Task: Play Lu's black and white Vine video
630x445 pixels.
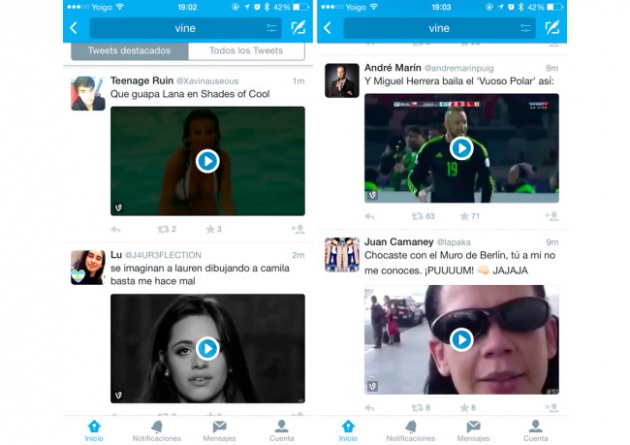Action: pyautogui.click(x=207, y=348)
